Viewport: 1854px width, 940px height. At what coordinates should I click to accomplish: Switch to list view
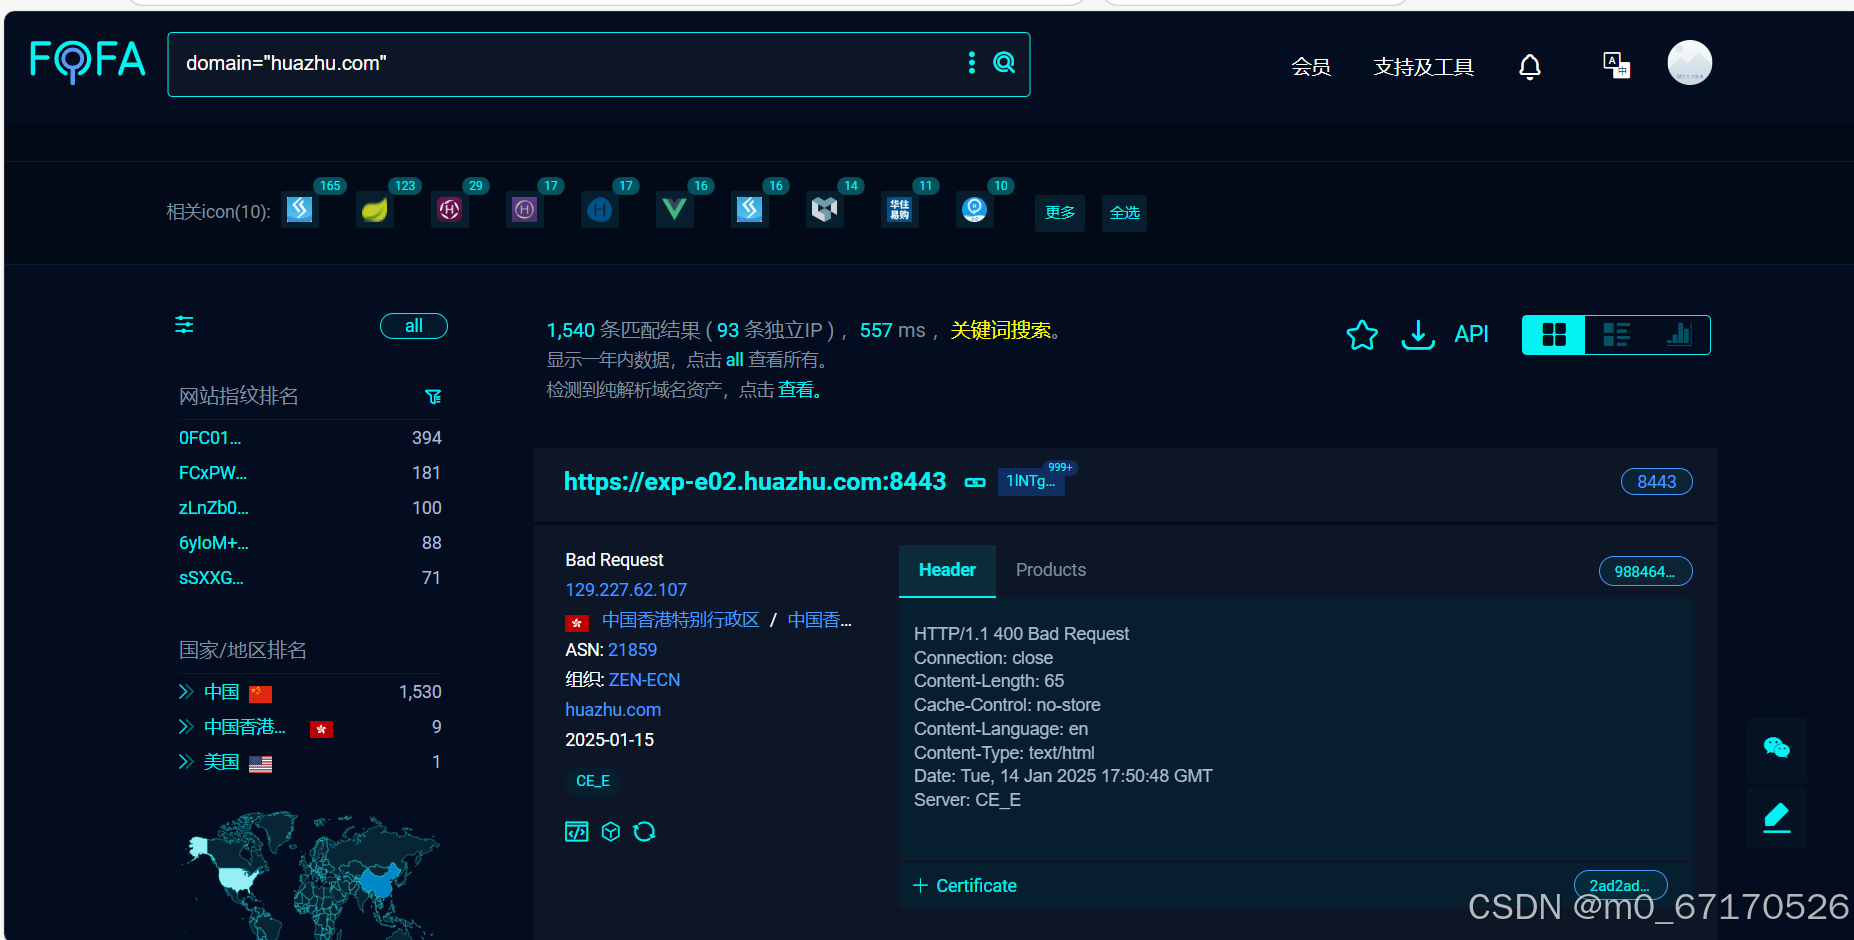point(1616,335)
